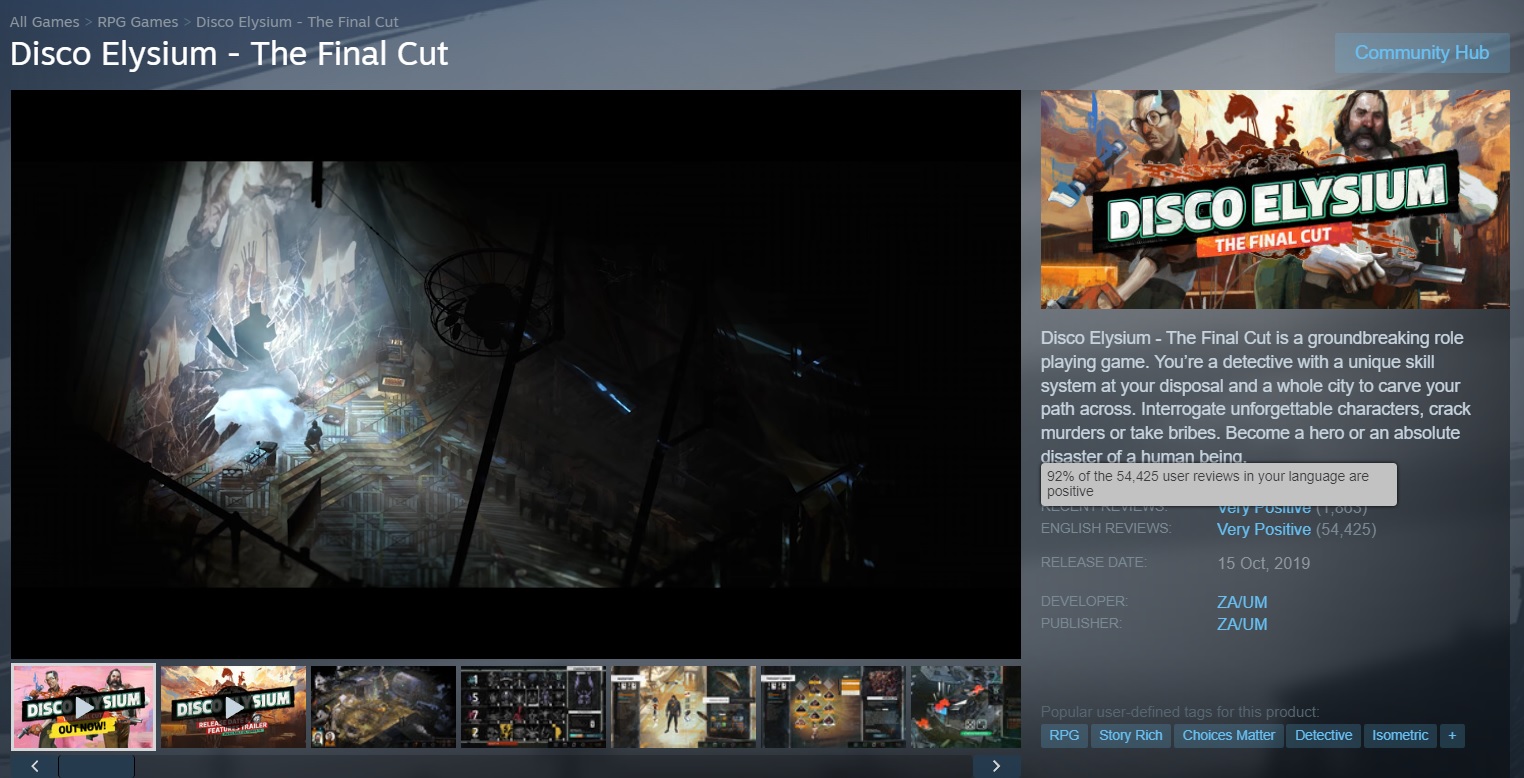Click the left arrow of the thumbnail strip
The image size is (1524, 778).
tap(35, 766)
